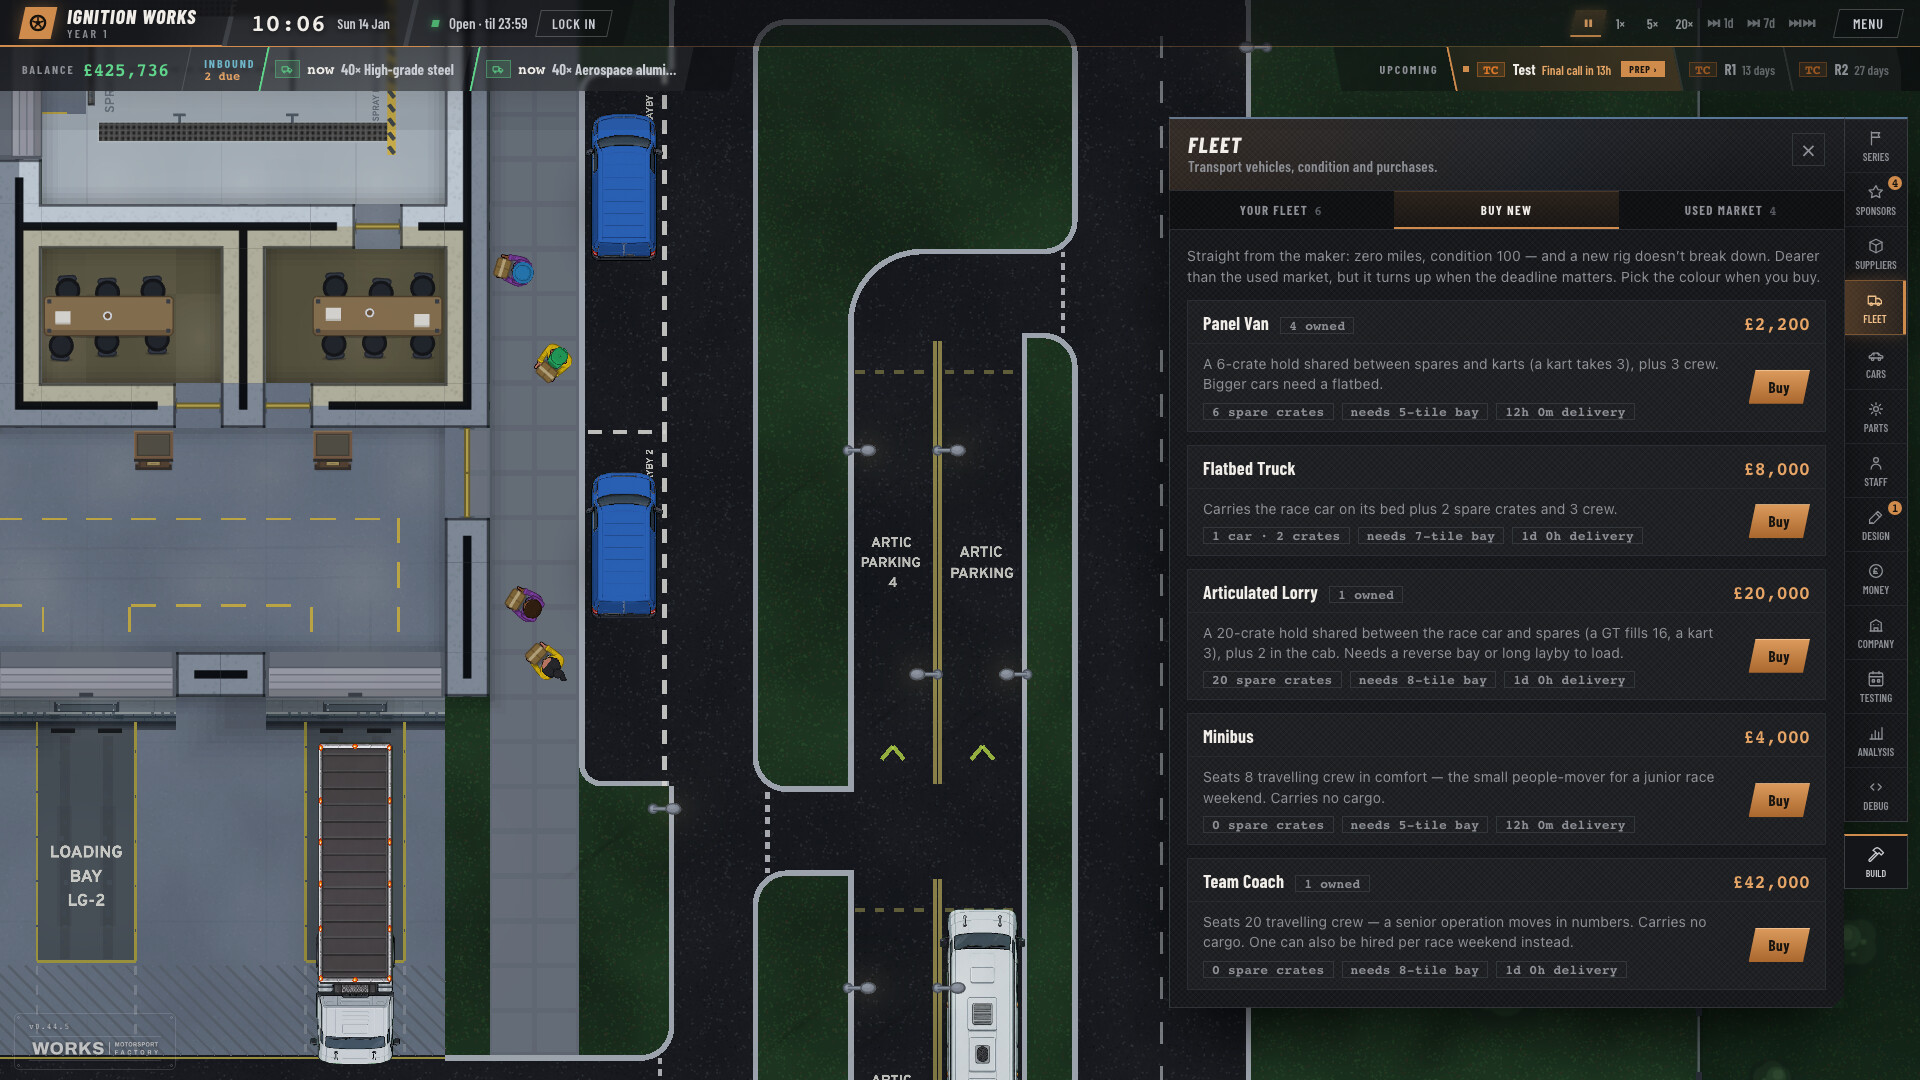Set game speed to 1x

coord(1620,24)
